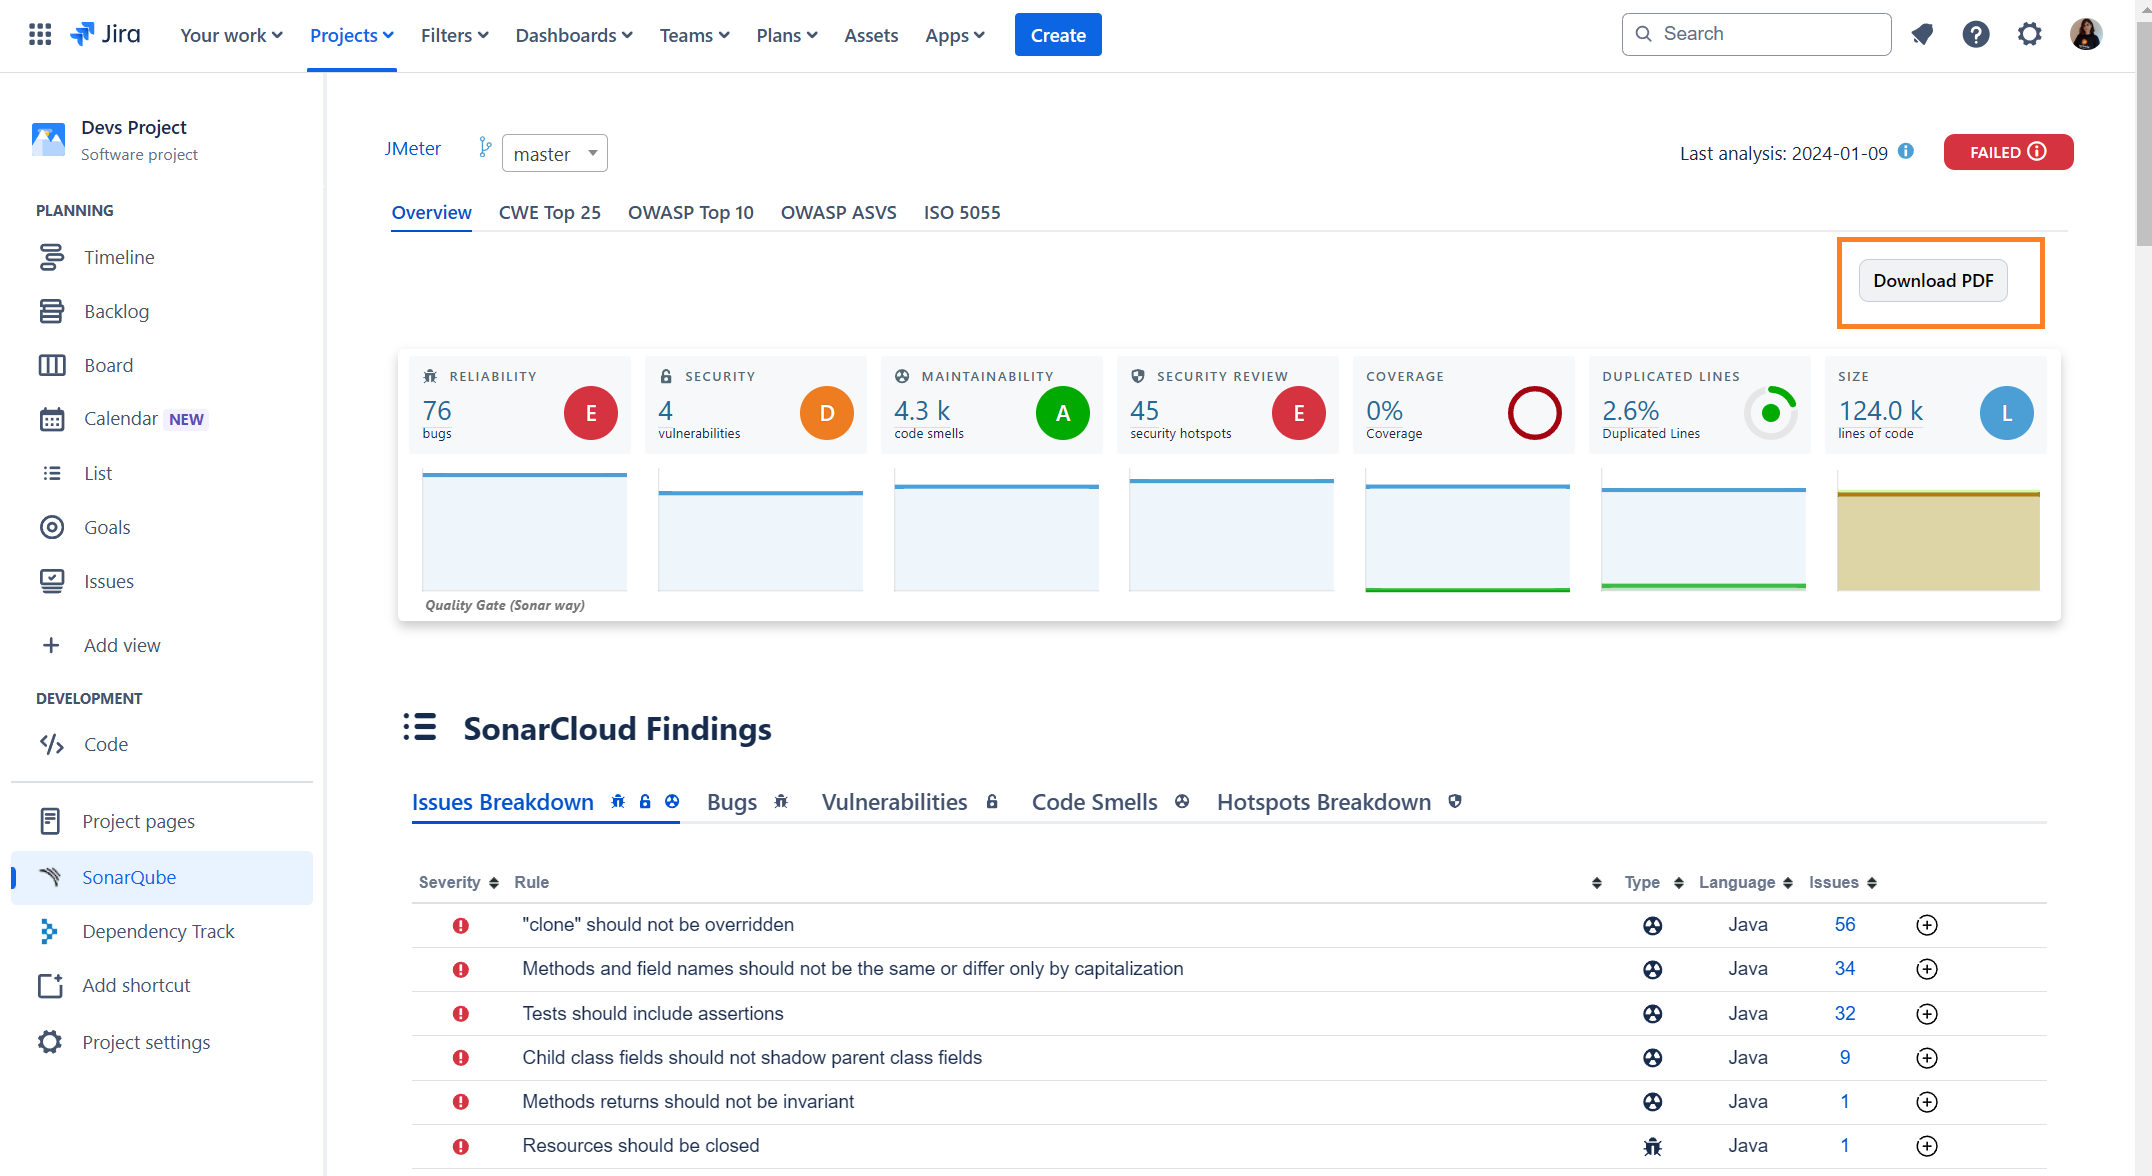Open the Plans menu
The height and width of the screenshot is (1176, 2152).
click(x=787, y=35)
